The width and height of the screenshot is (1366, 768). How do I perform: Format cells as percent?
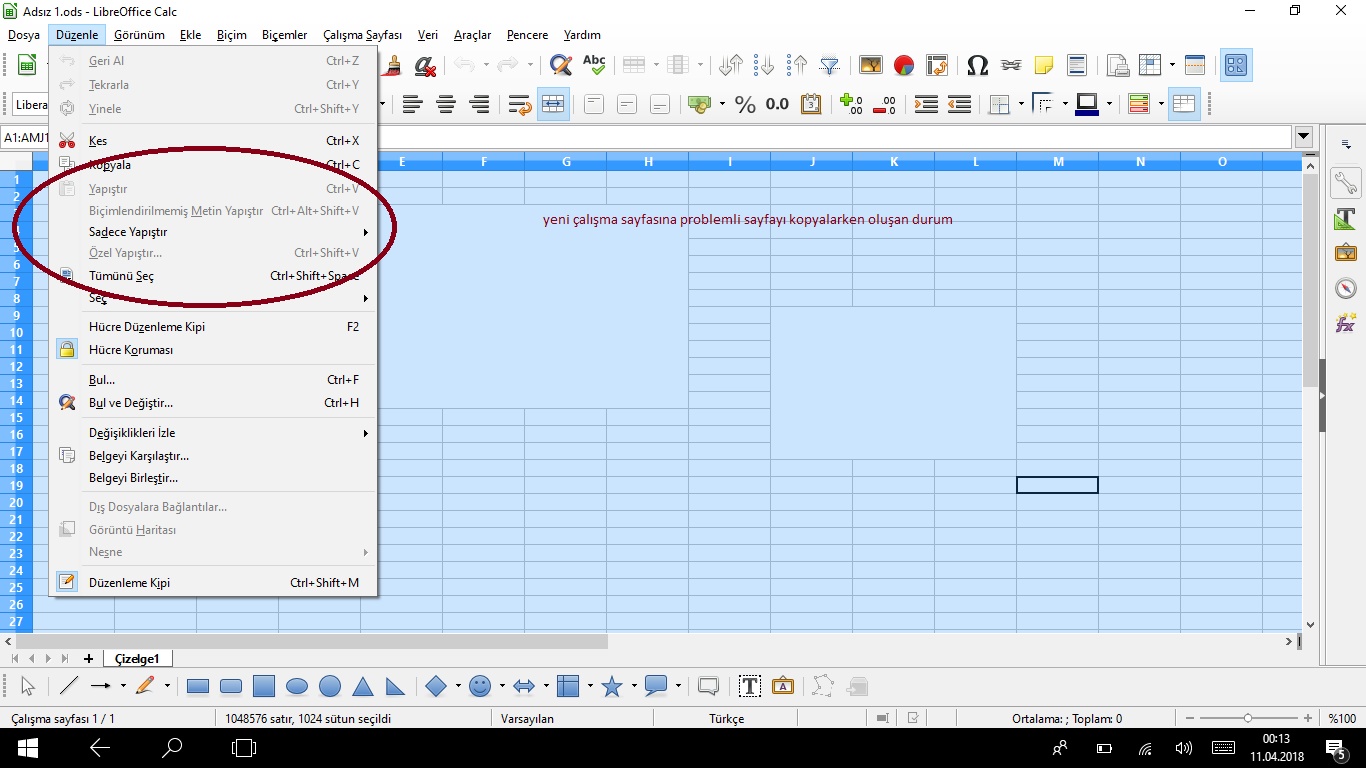pyautogui.click(x=745, y=104)
